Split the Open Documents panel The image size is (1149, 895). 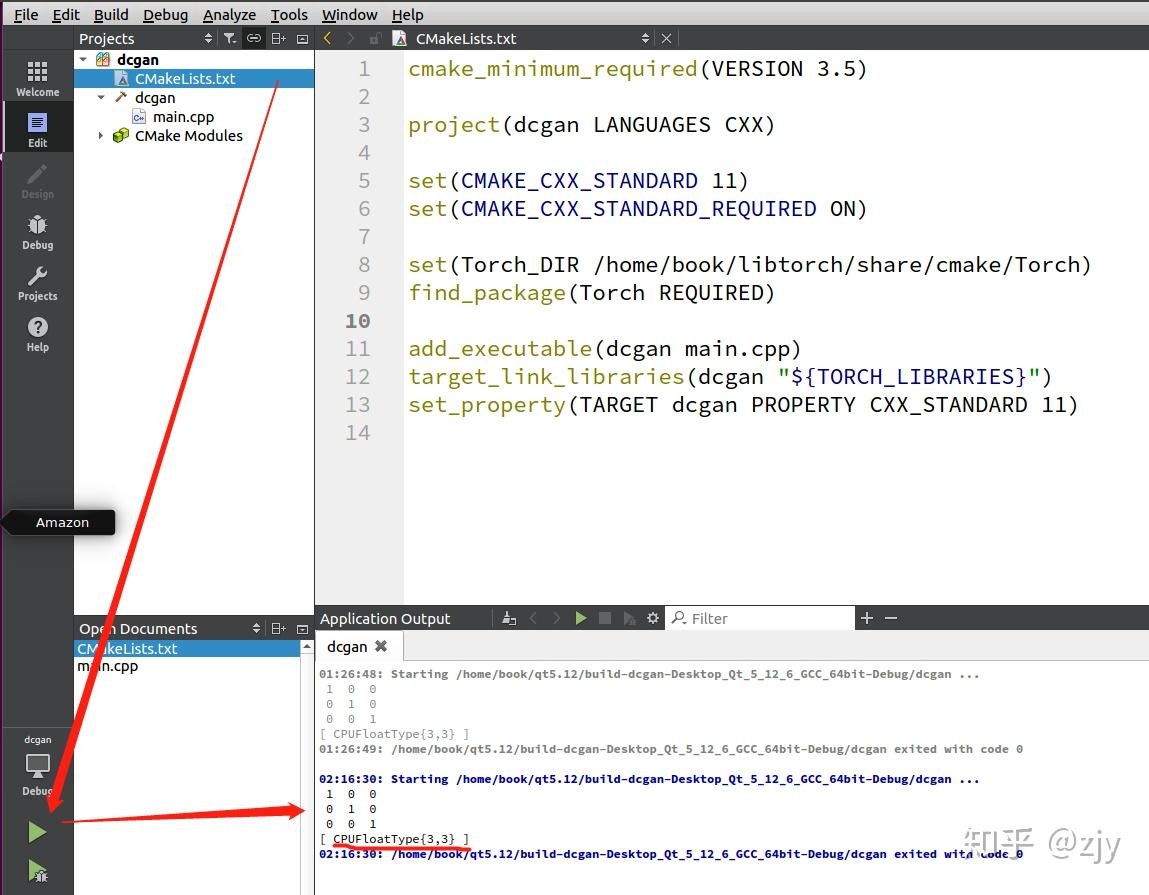click(278, 628)
